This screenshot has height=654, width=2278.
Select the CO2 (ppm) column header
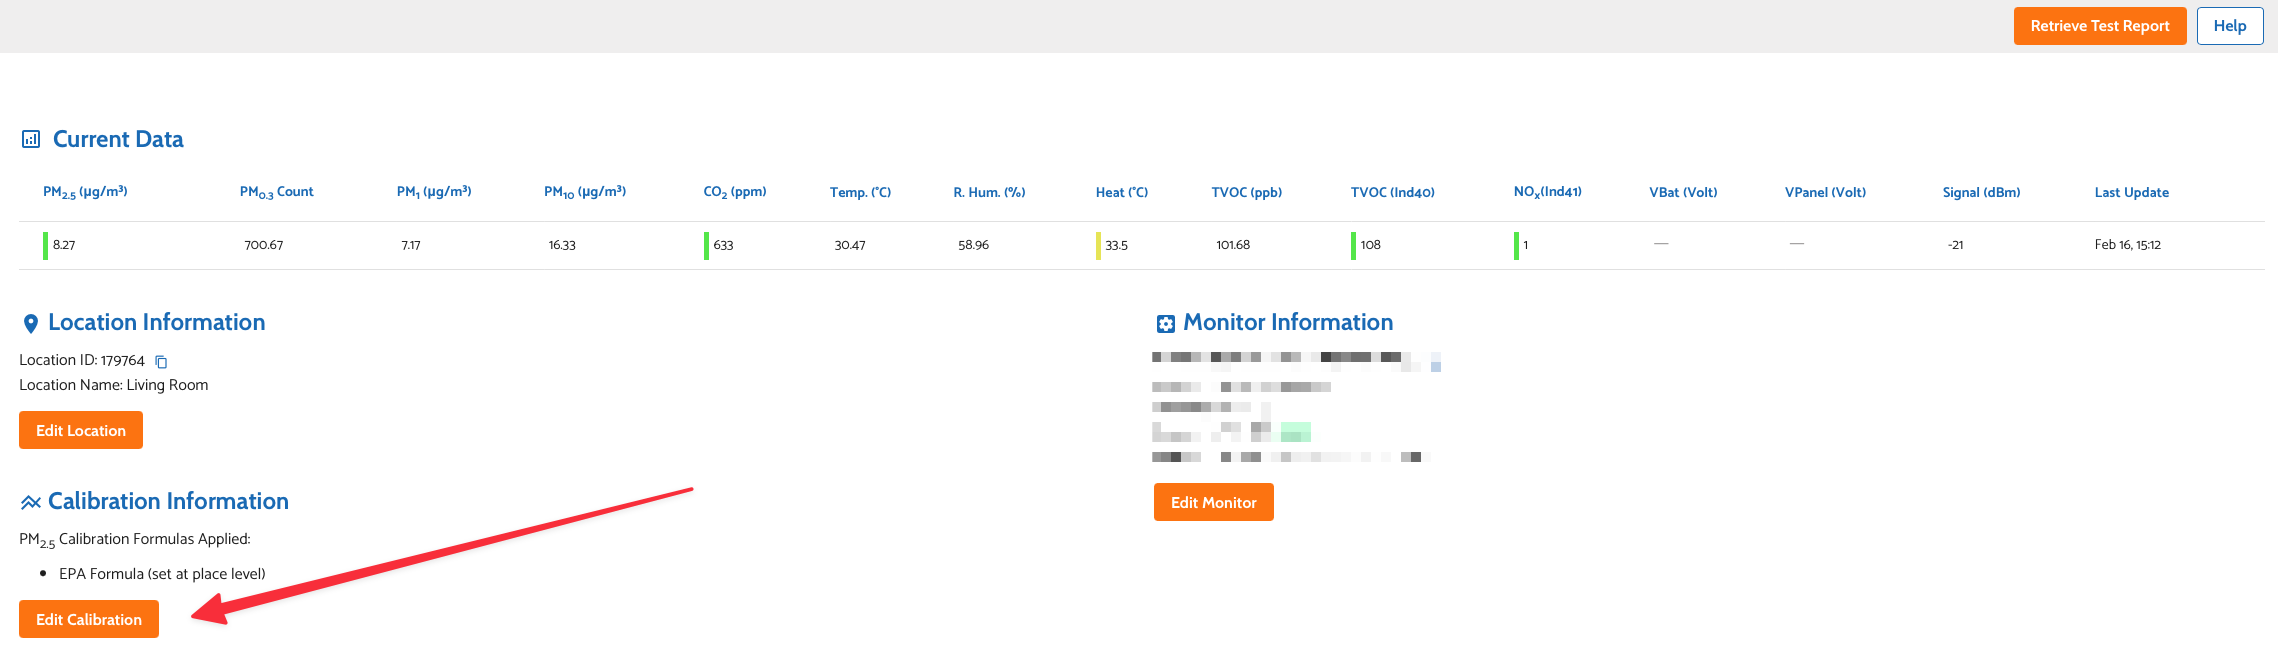click(734, 192)
